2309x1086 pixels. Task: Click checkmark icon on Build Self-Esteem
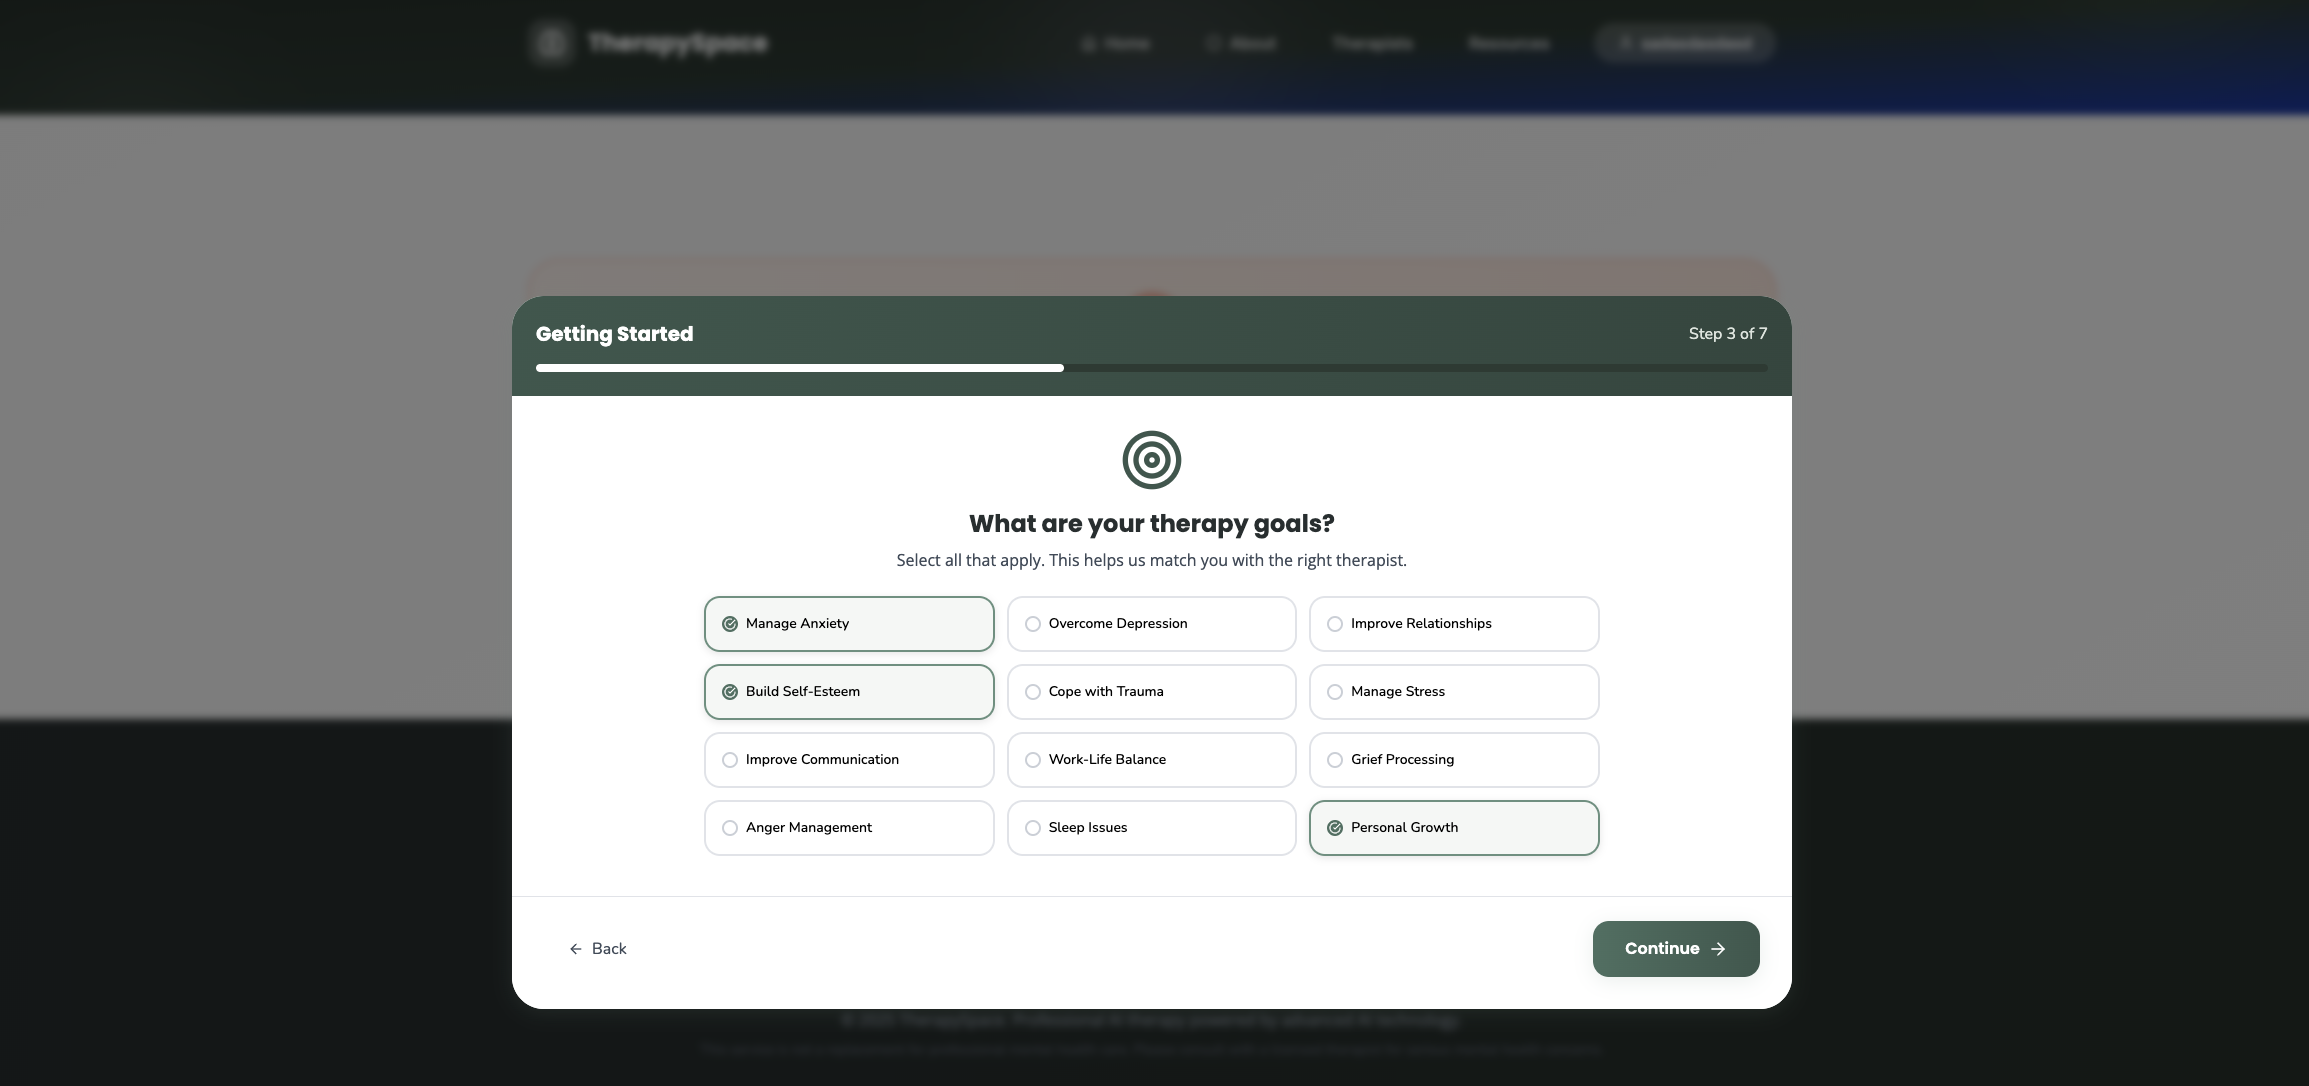pos(730,692)
